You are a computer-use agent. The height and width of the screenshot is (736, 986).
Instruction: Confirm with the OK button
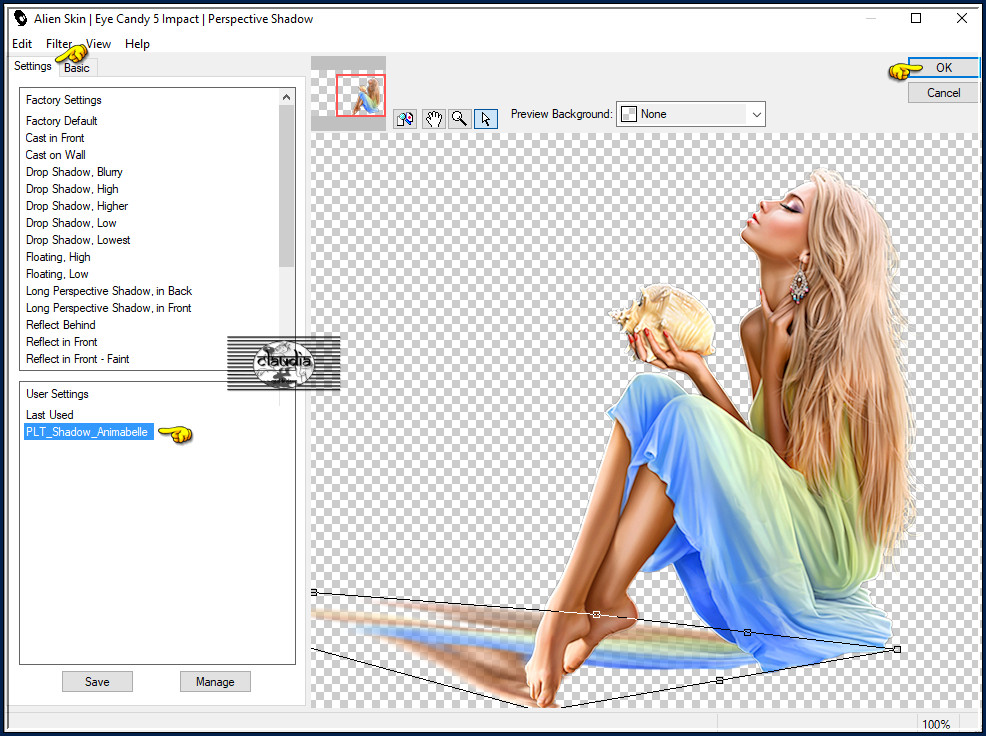coord(943,67)
